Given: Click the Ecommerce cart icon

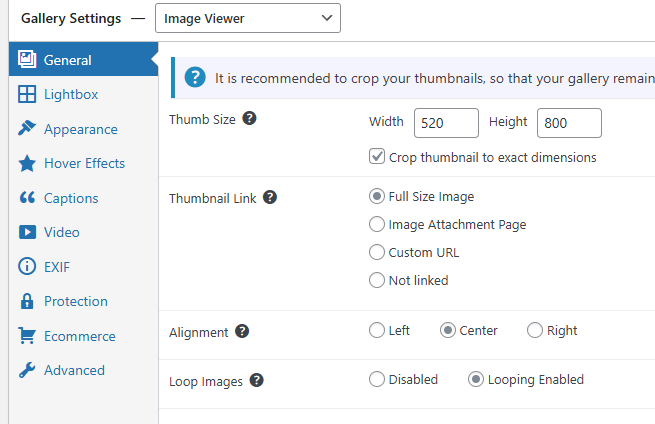Looking at the screenshot, I should [27, 336].
